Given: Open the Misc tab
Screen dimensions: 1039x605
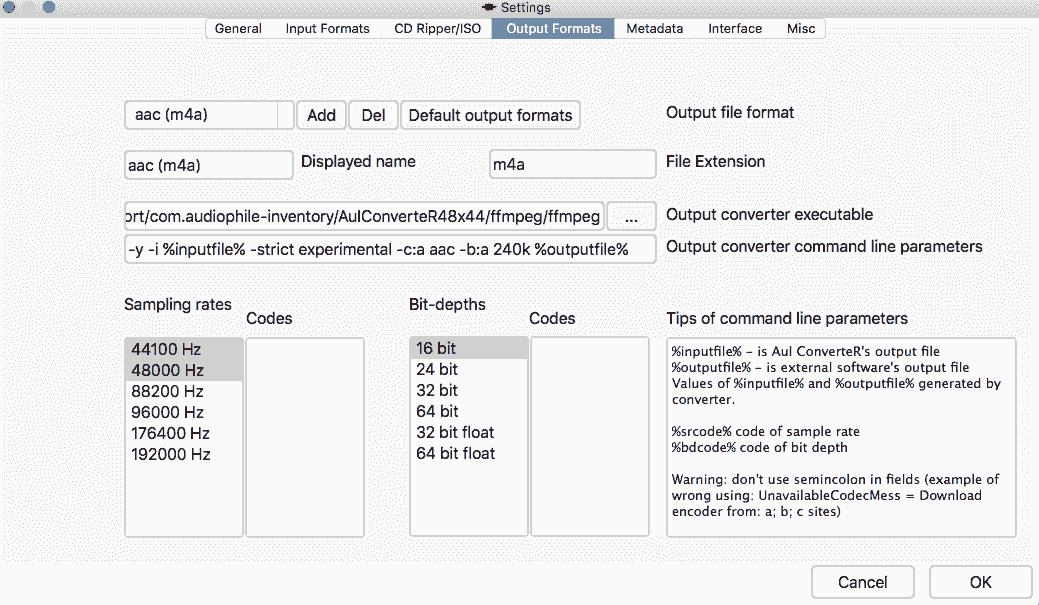Looking at the screenshot, I should pyautogui.click(x=800, y=28).
